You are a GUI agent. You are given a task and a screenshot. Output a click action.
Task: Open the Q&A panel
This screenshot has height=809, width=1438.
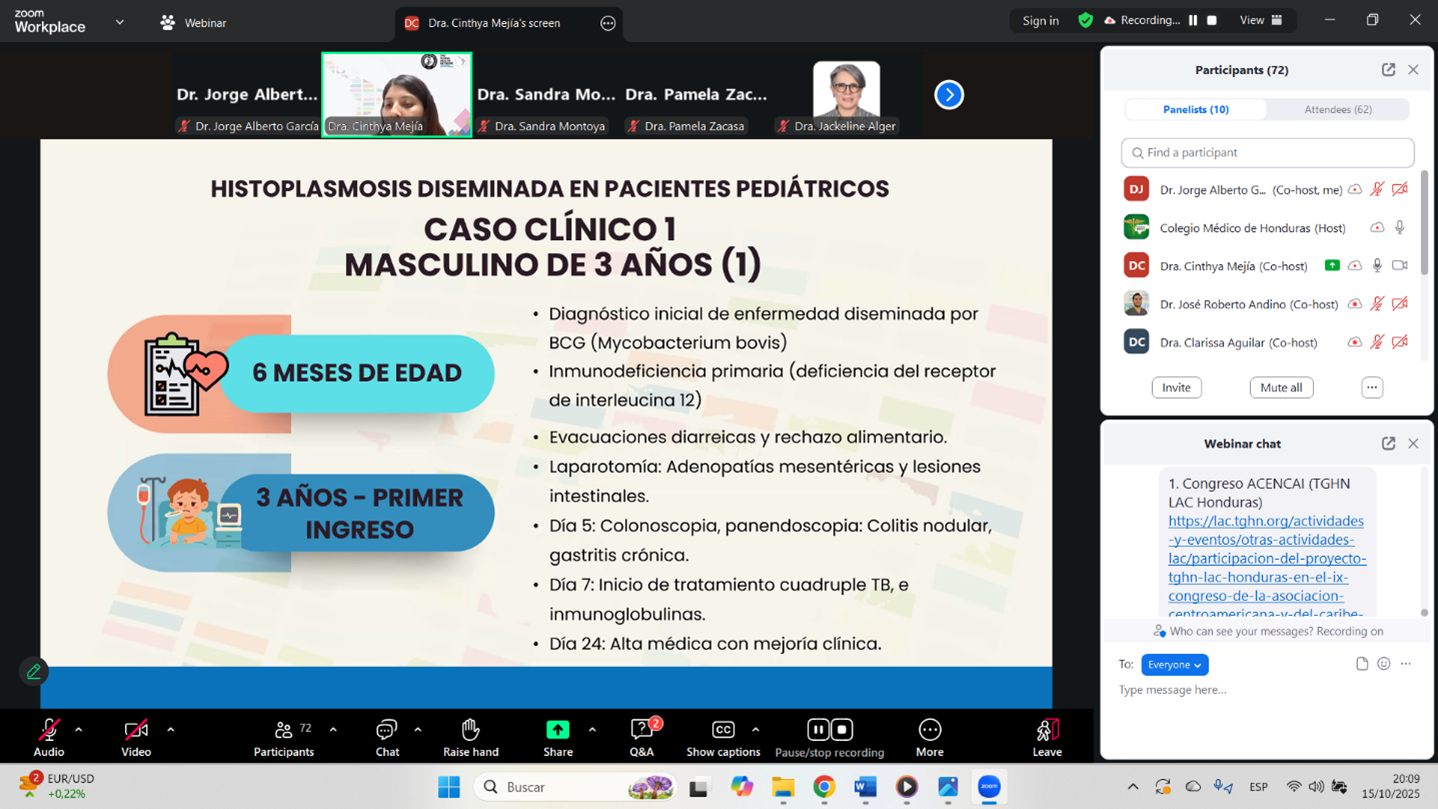641,731
